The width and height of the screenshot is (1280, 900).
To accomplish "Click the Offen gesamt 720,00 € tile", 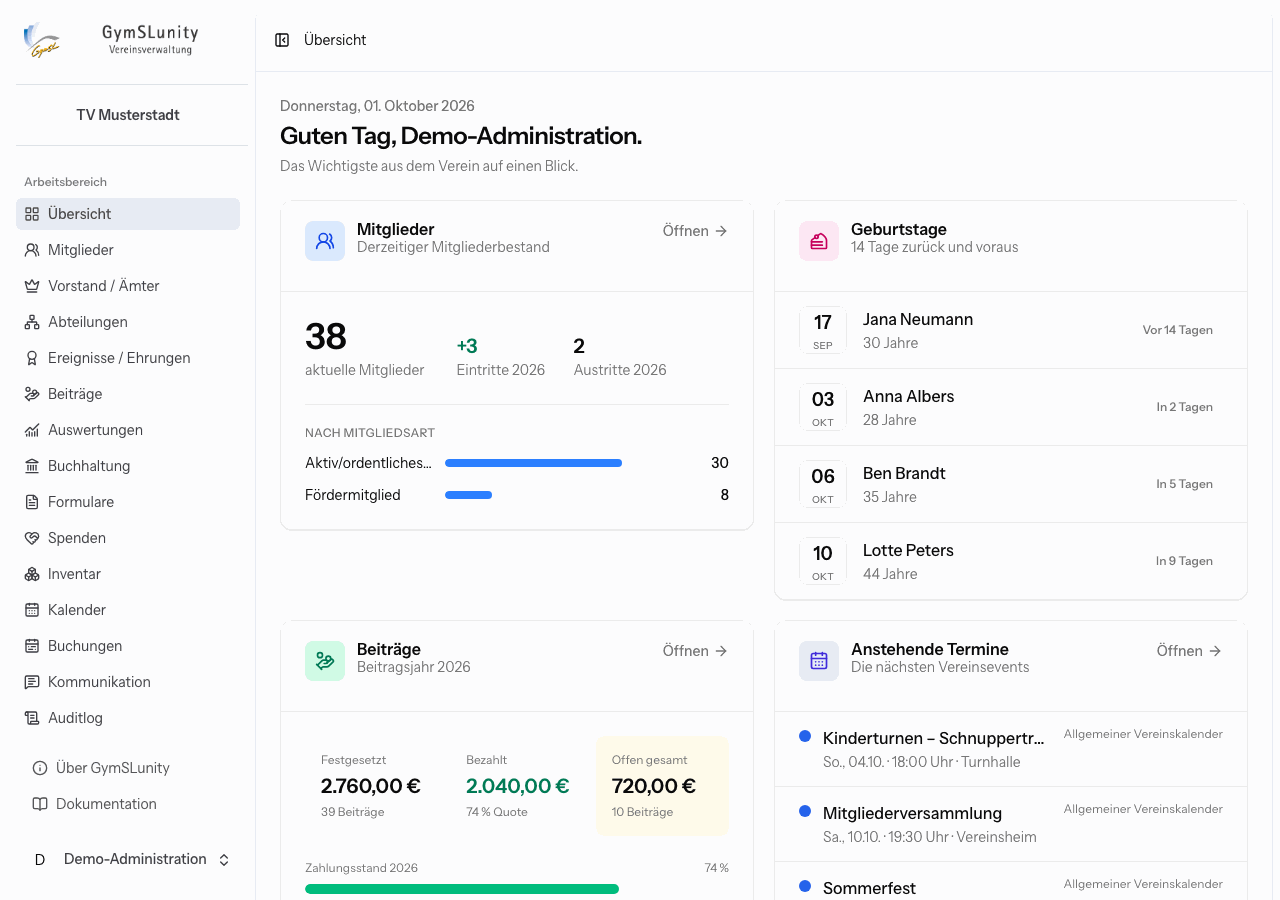I will (662, 786).
